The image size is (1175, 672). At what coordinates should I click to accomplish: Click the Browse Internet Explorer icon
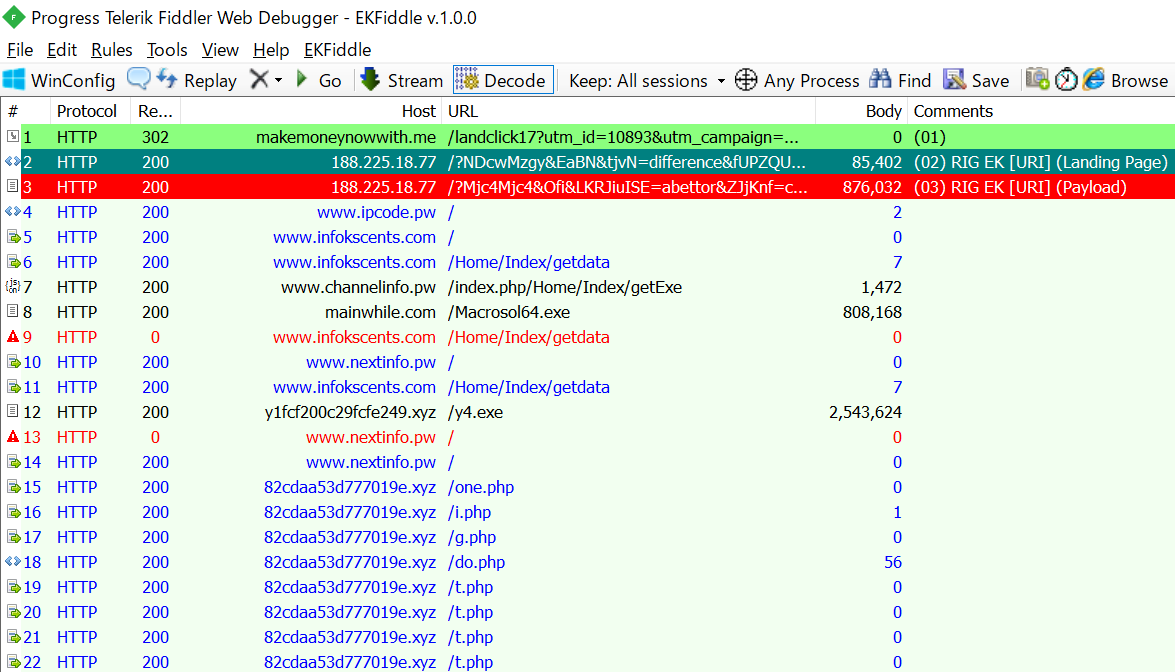pyautogui.click(x=1094, y=79)
